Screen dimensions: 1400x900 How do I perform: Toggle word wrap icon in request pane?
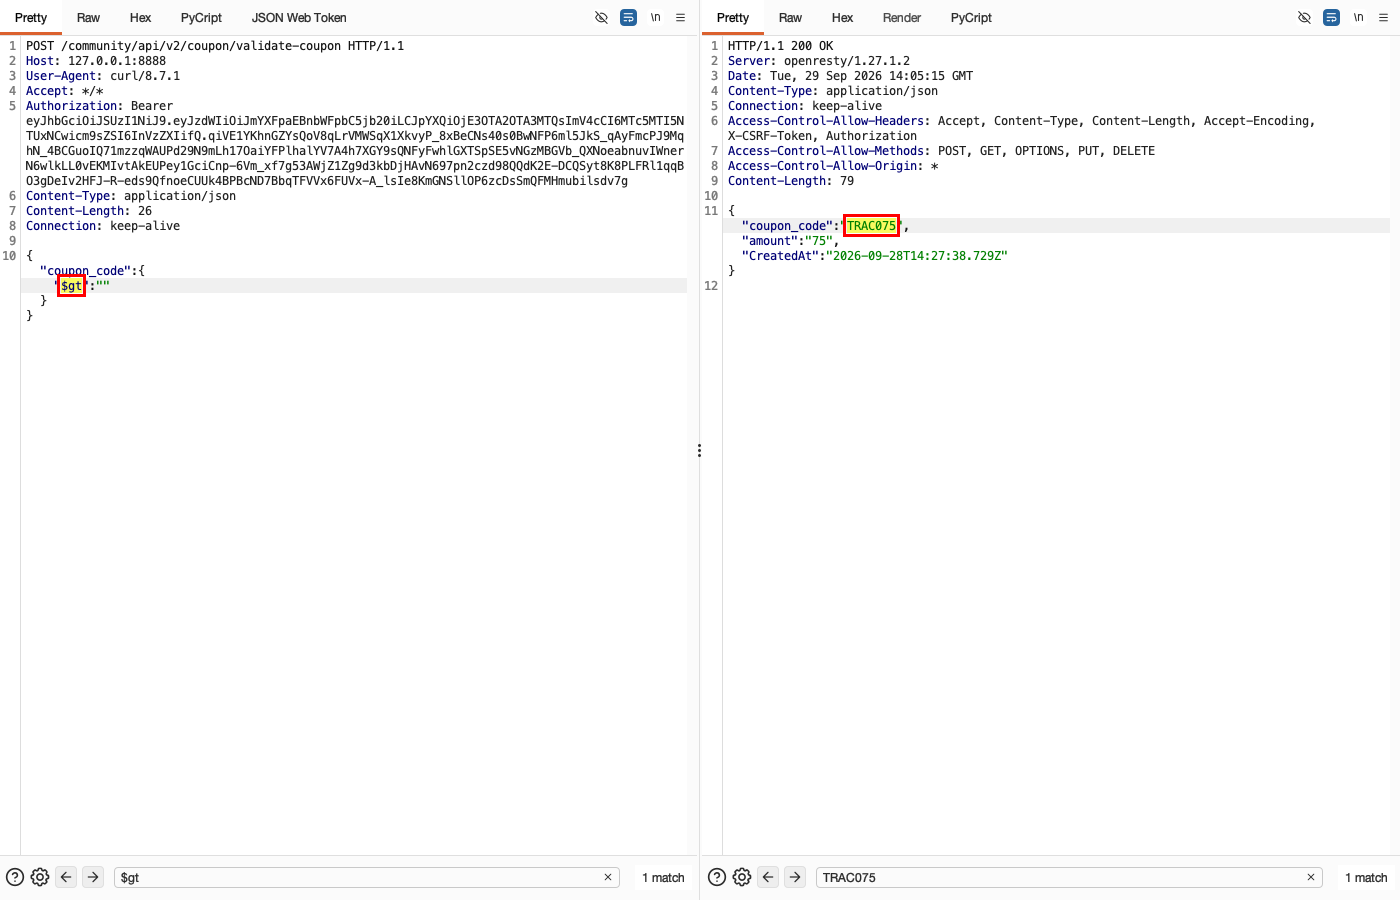pos(628,18)
